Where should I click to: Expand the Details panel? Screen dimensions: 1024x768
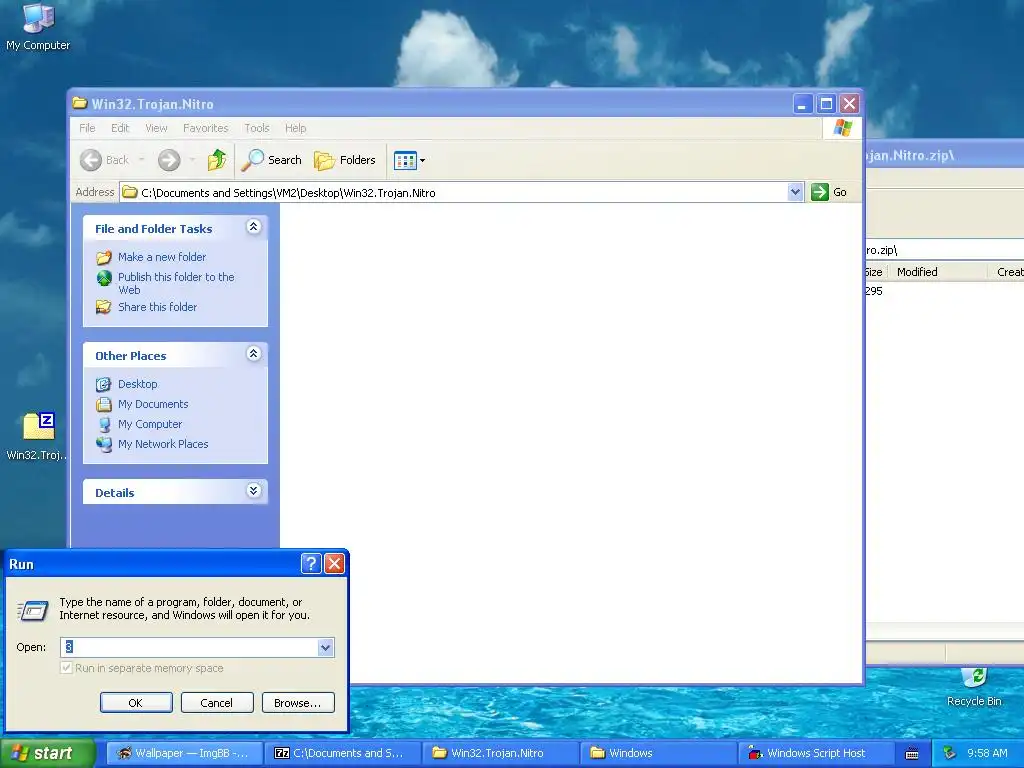(x=253, y=490)
